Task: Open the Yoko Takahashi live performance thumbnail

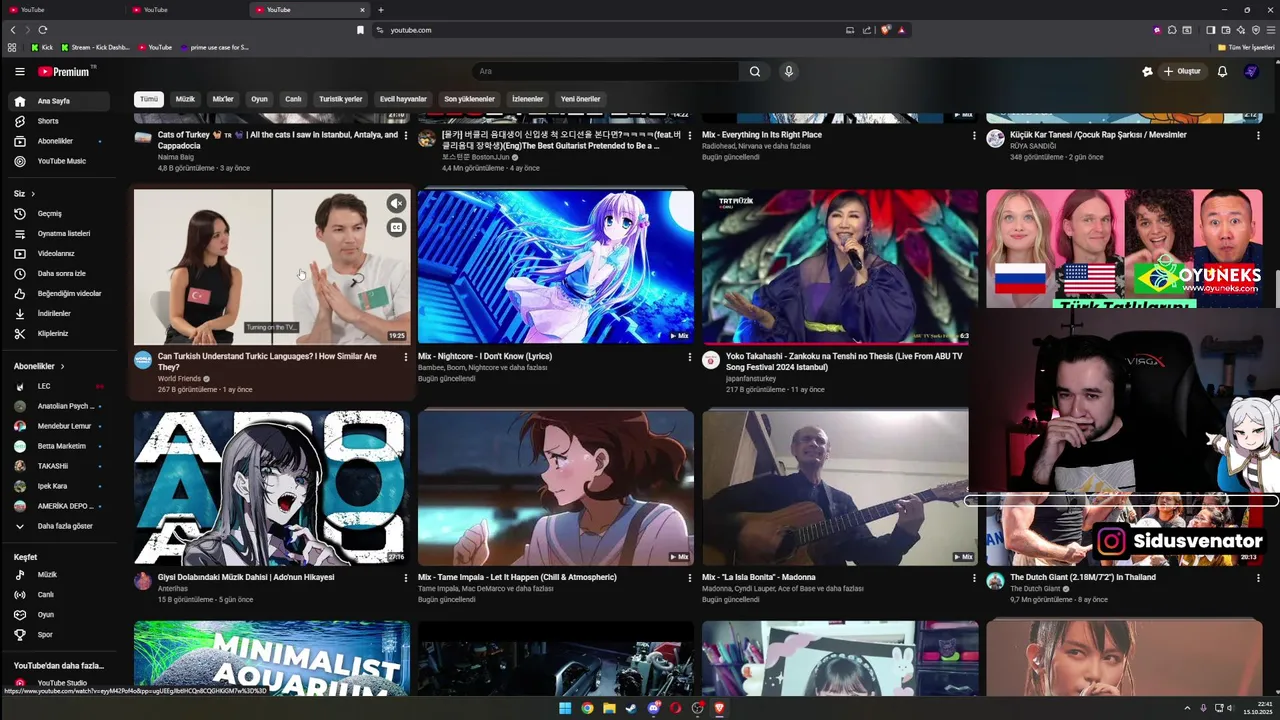Action: pyautogui.click(x=839, y=267)
